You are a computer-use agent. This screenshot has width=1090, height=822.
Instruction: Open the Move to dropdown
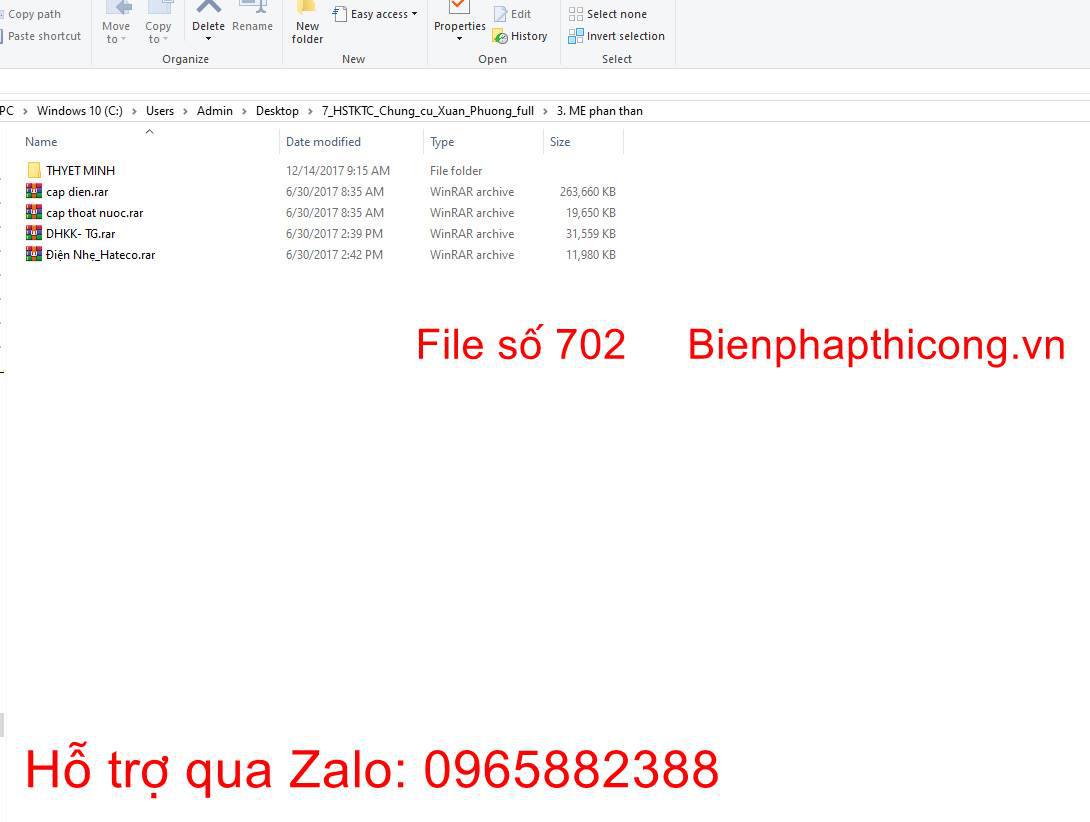116,32
